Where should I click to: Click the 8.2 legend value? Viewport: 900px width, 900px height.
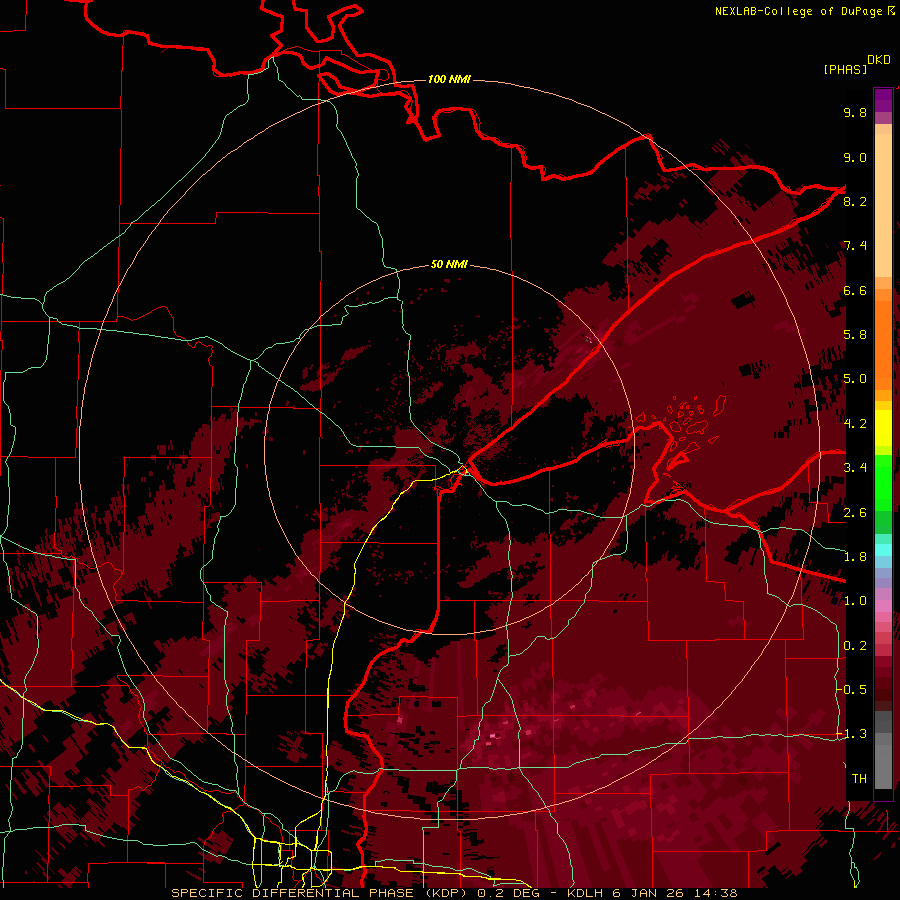click(x=855, y=201)
